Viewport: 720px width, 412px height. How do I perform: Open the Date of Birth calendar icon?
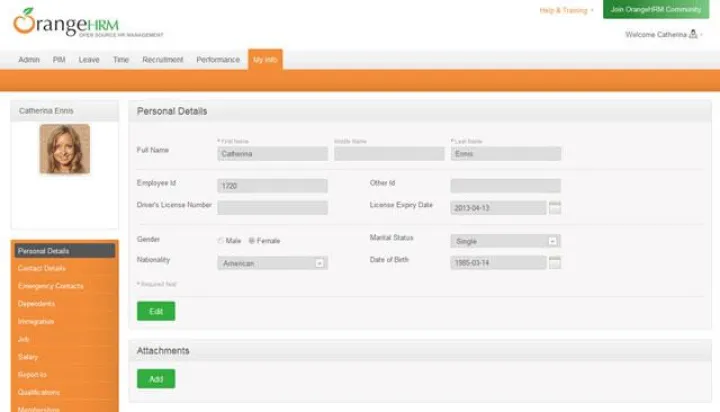[555, 262]
